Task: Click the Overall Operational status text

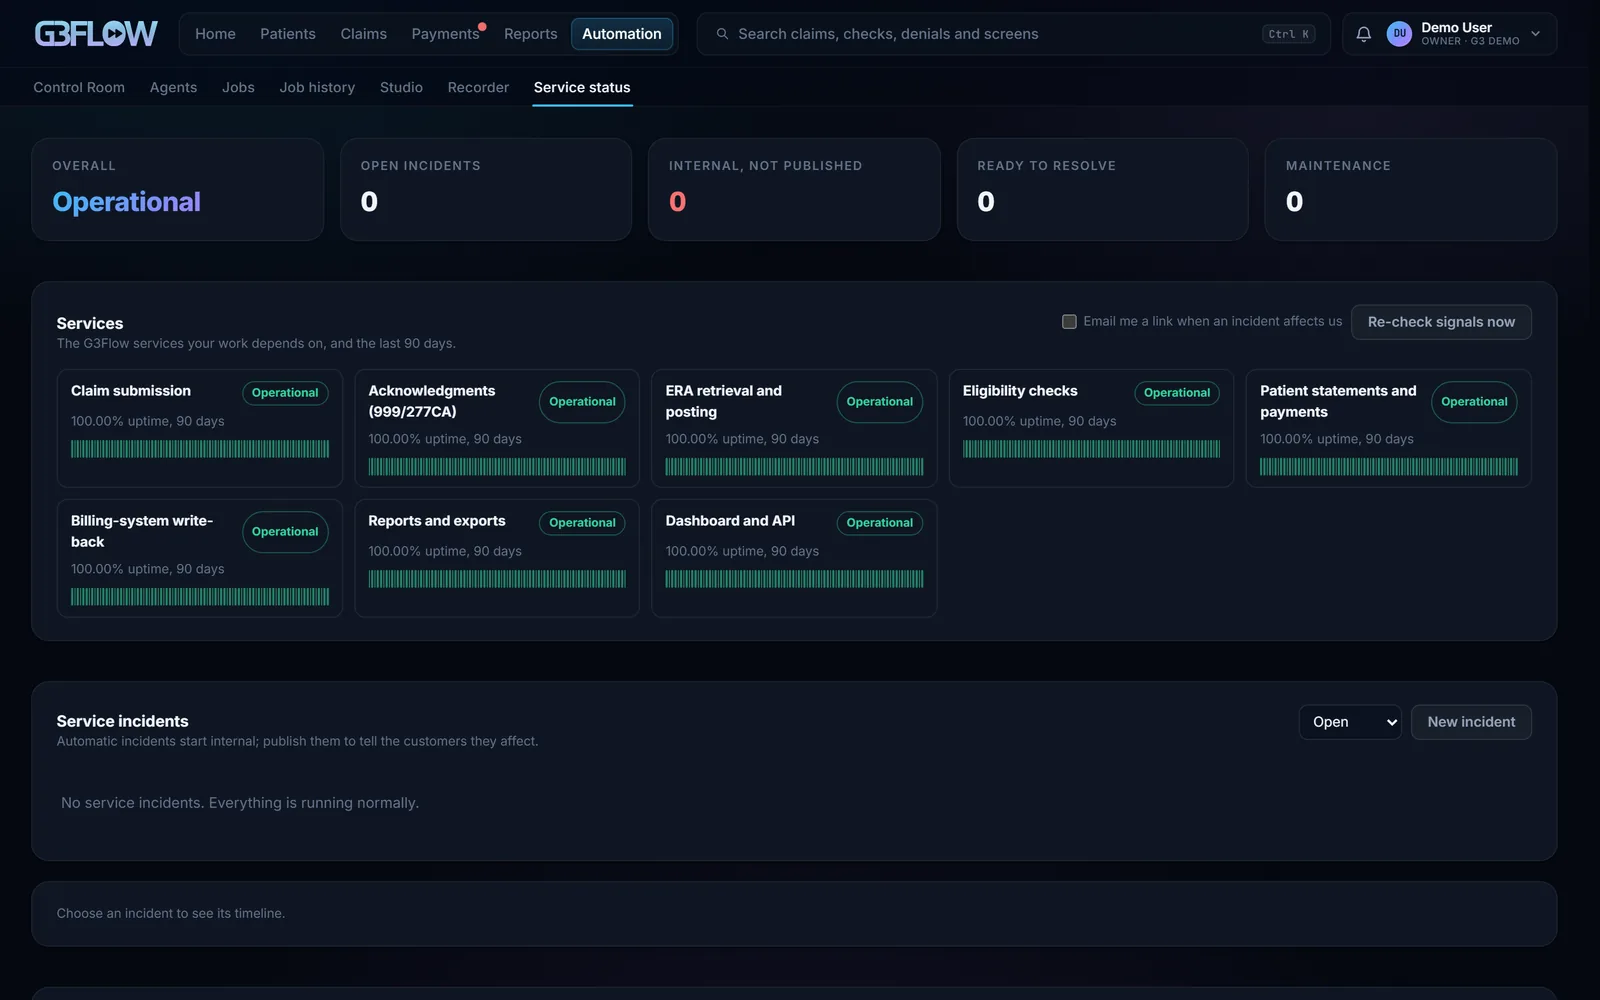Action: [x=127, y=202]
